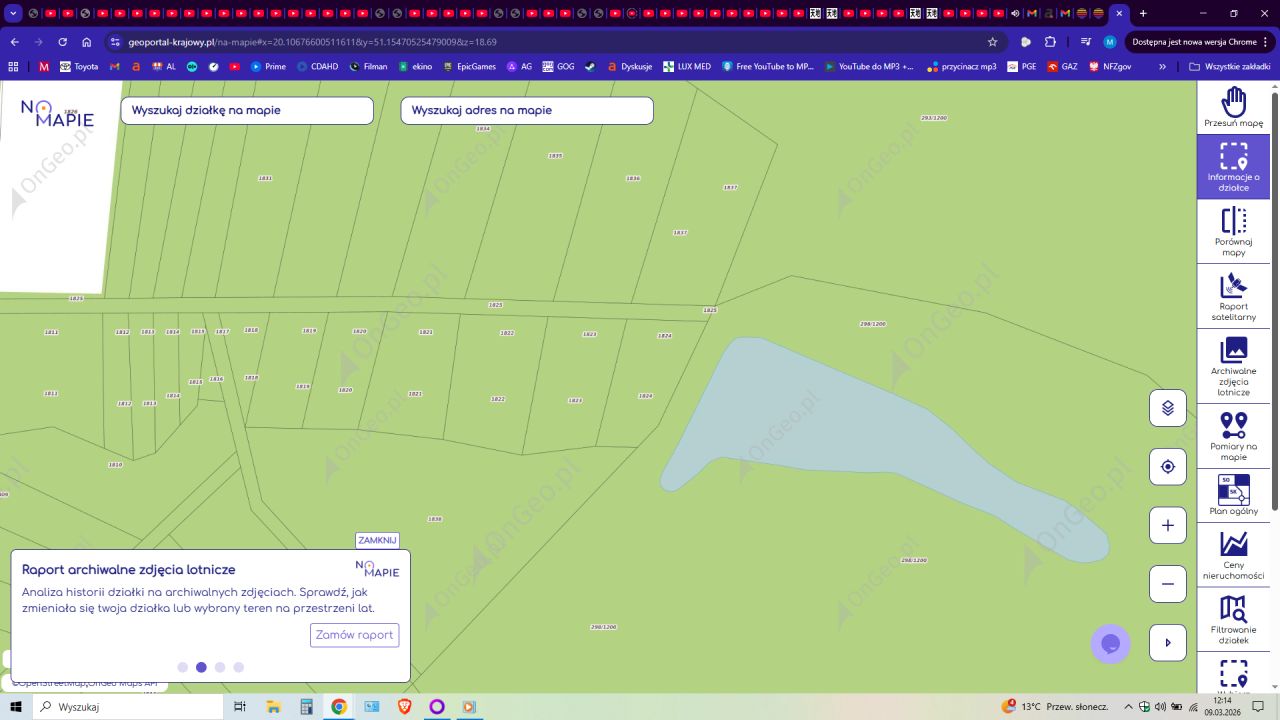The image size is (1280, 720).
Task: Select the first carousel dot
Action: pyautogui.click(x=182, y=667)
